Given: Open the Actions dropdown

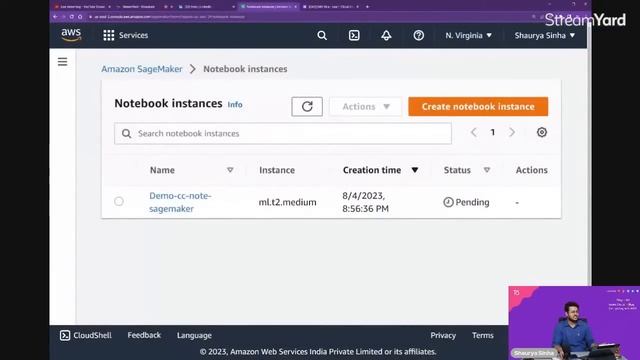Looking at the screenshot, I should point(366,107).
